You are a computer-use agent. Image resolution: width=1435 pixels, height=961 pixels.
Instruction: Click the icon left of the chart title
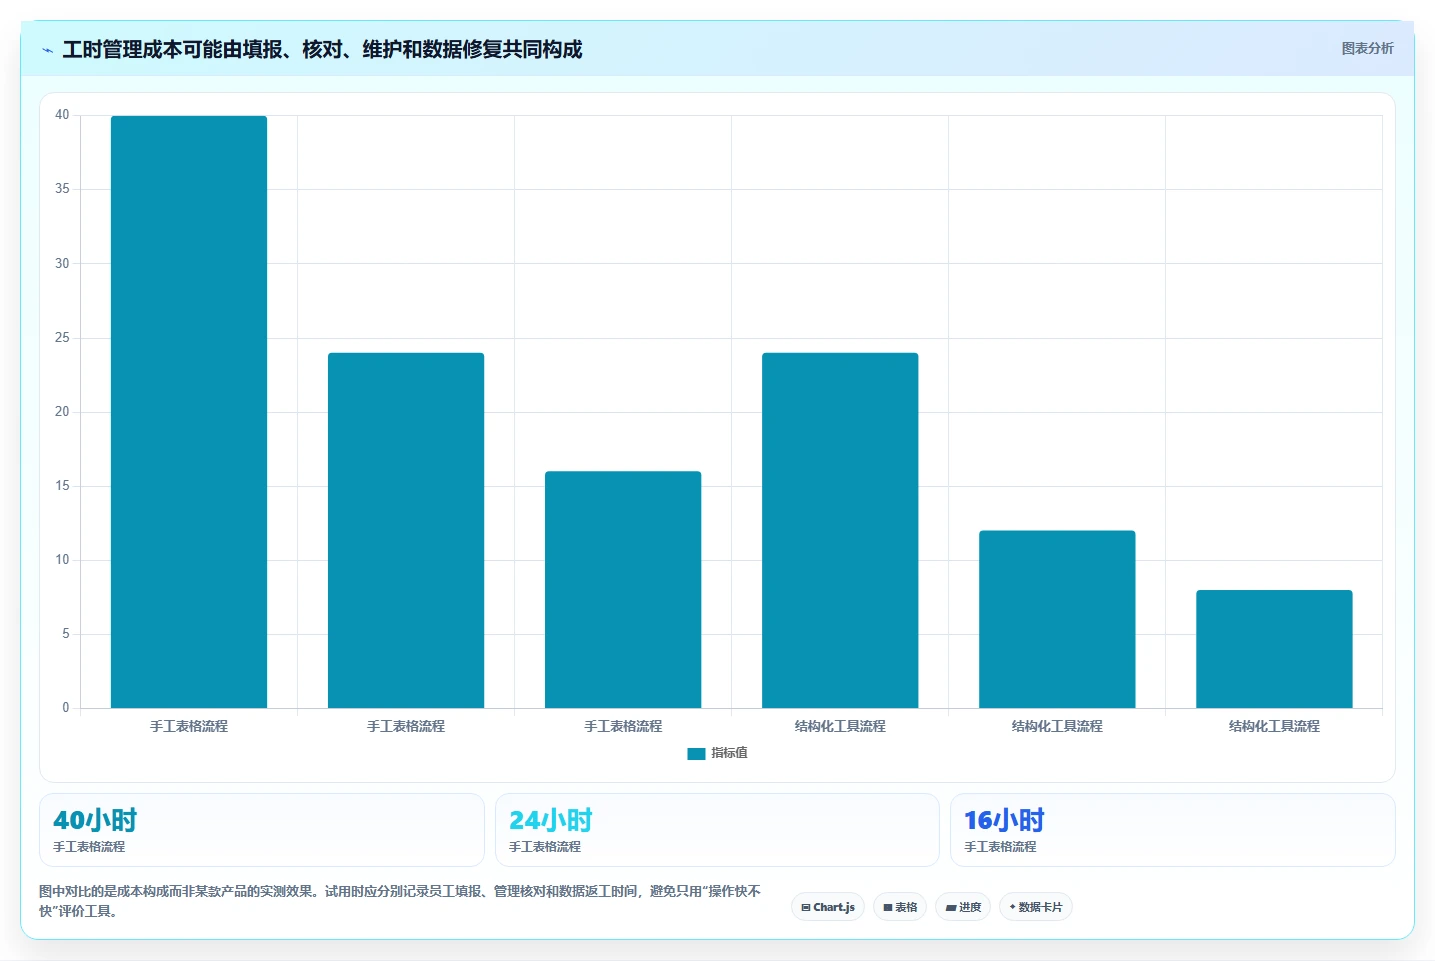(47, 50)
